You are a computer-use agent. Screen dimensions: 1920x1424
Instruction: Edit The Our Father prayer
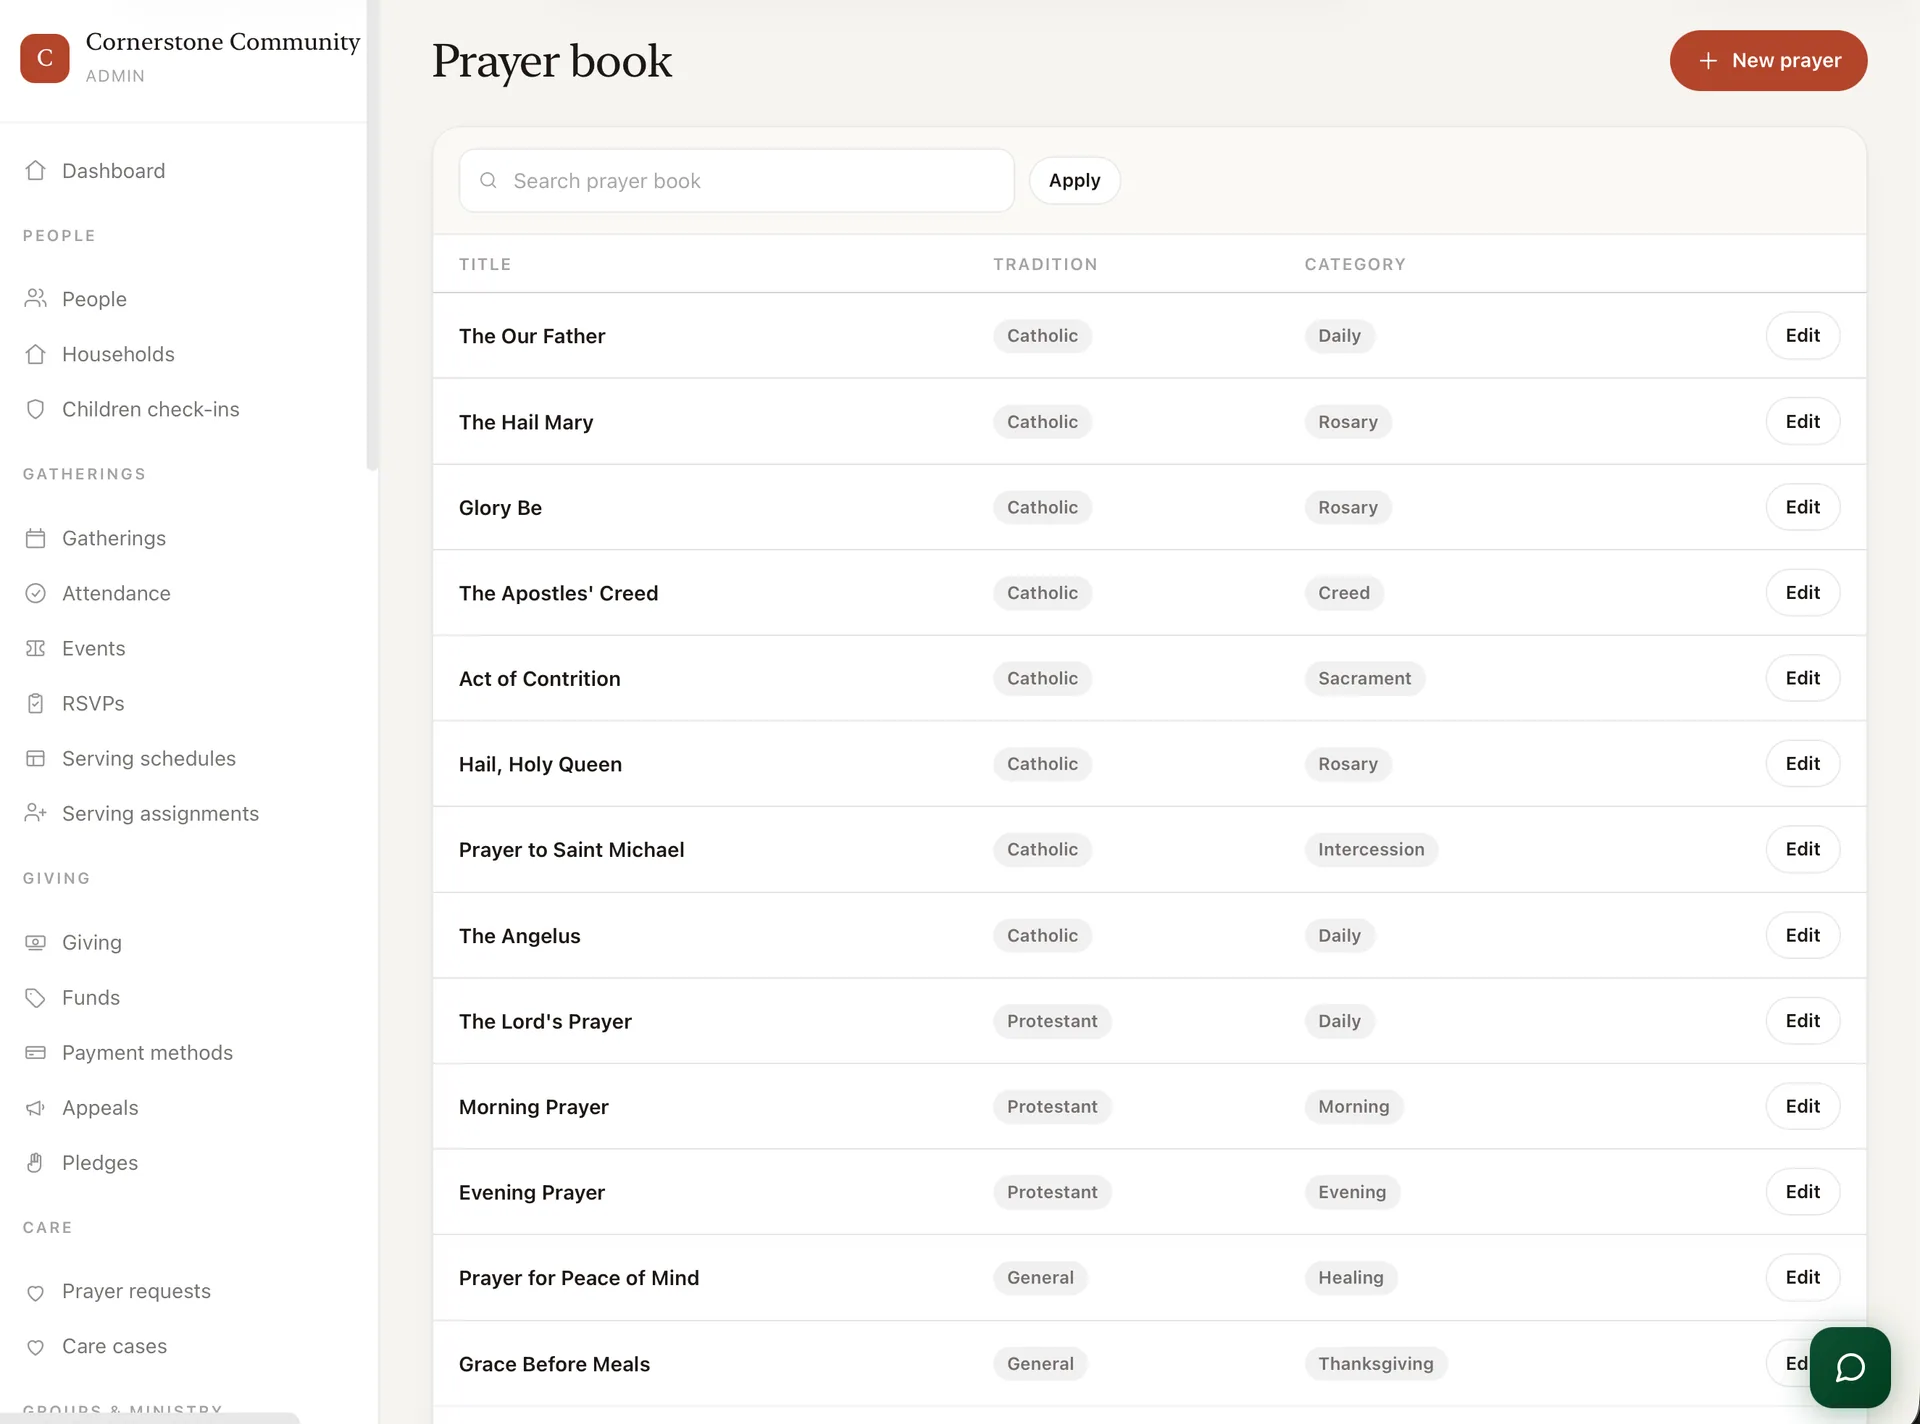pyautogui.click(x=1802, y=335)
